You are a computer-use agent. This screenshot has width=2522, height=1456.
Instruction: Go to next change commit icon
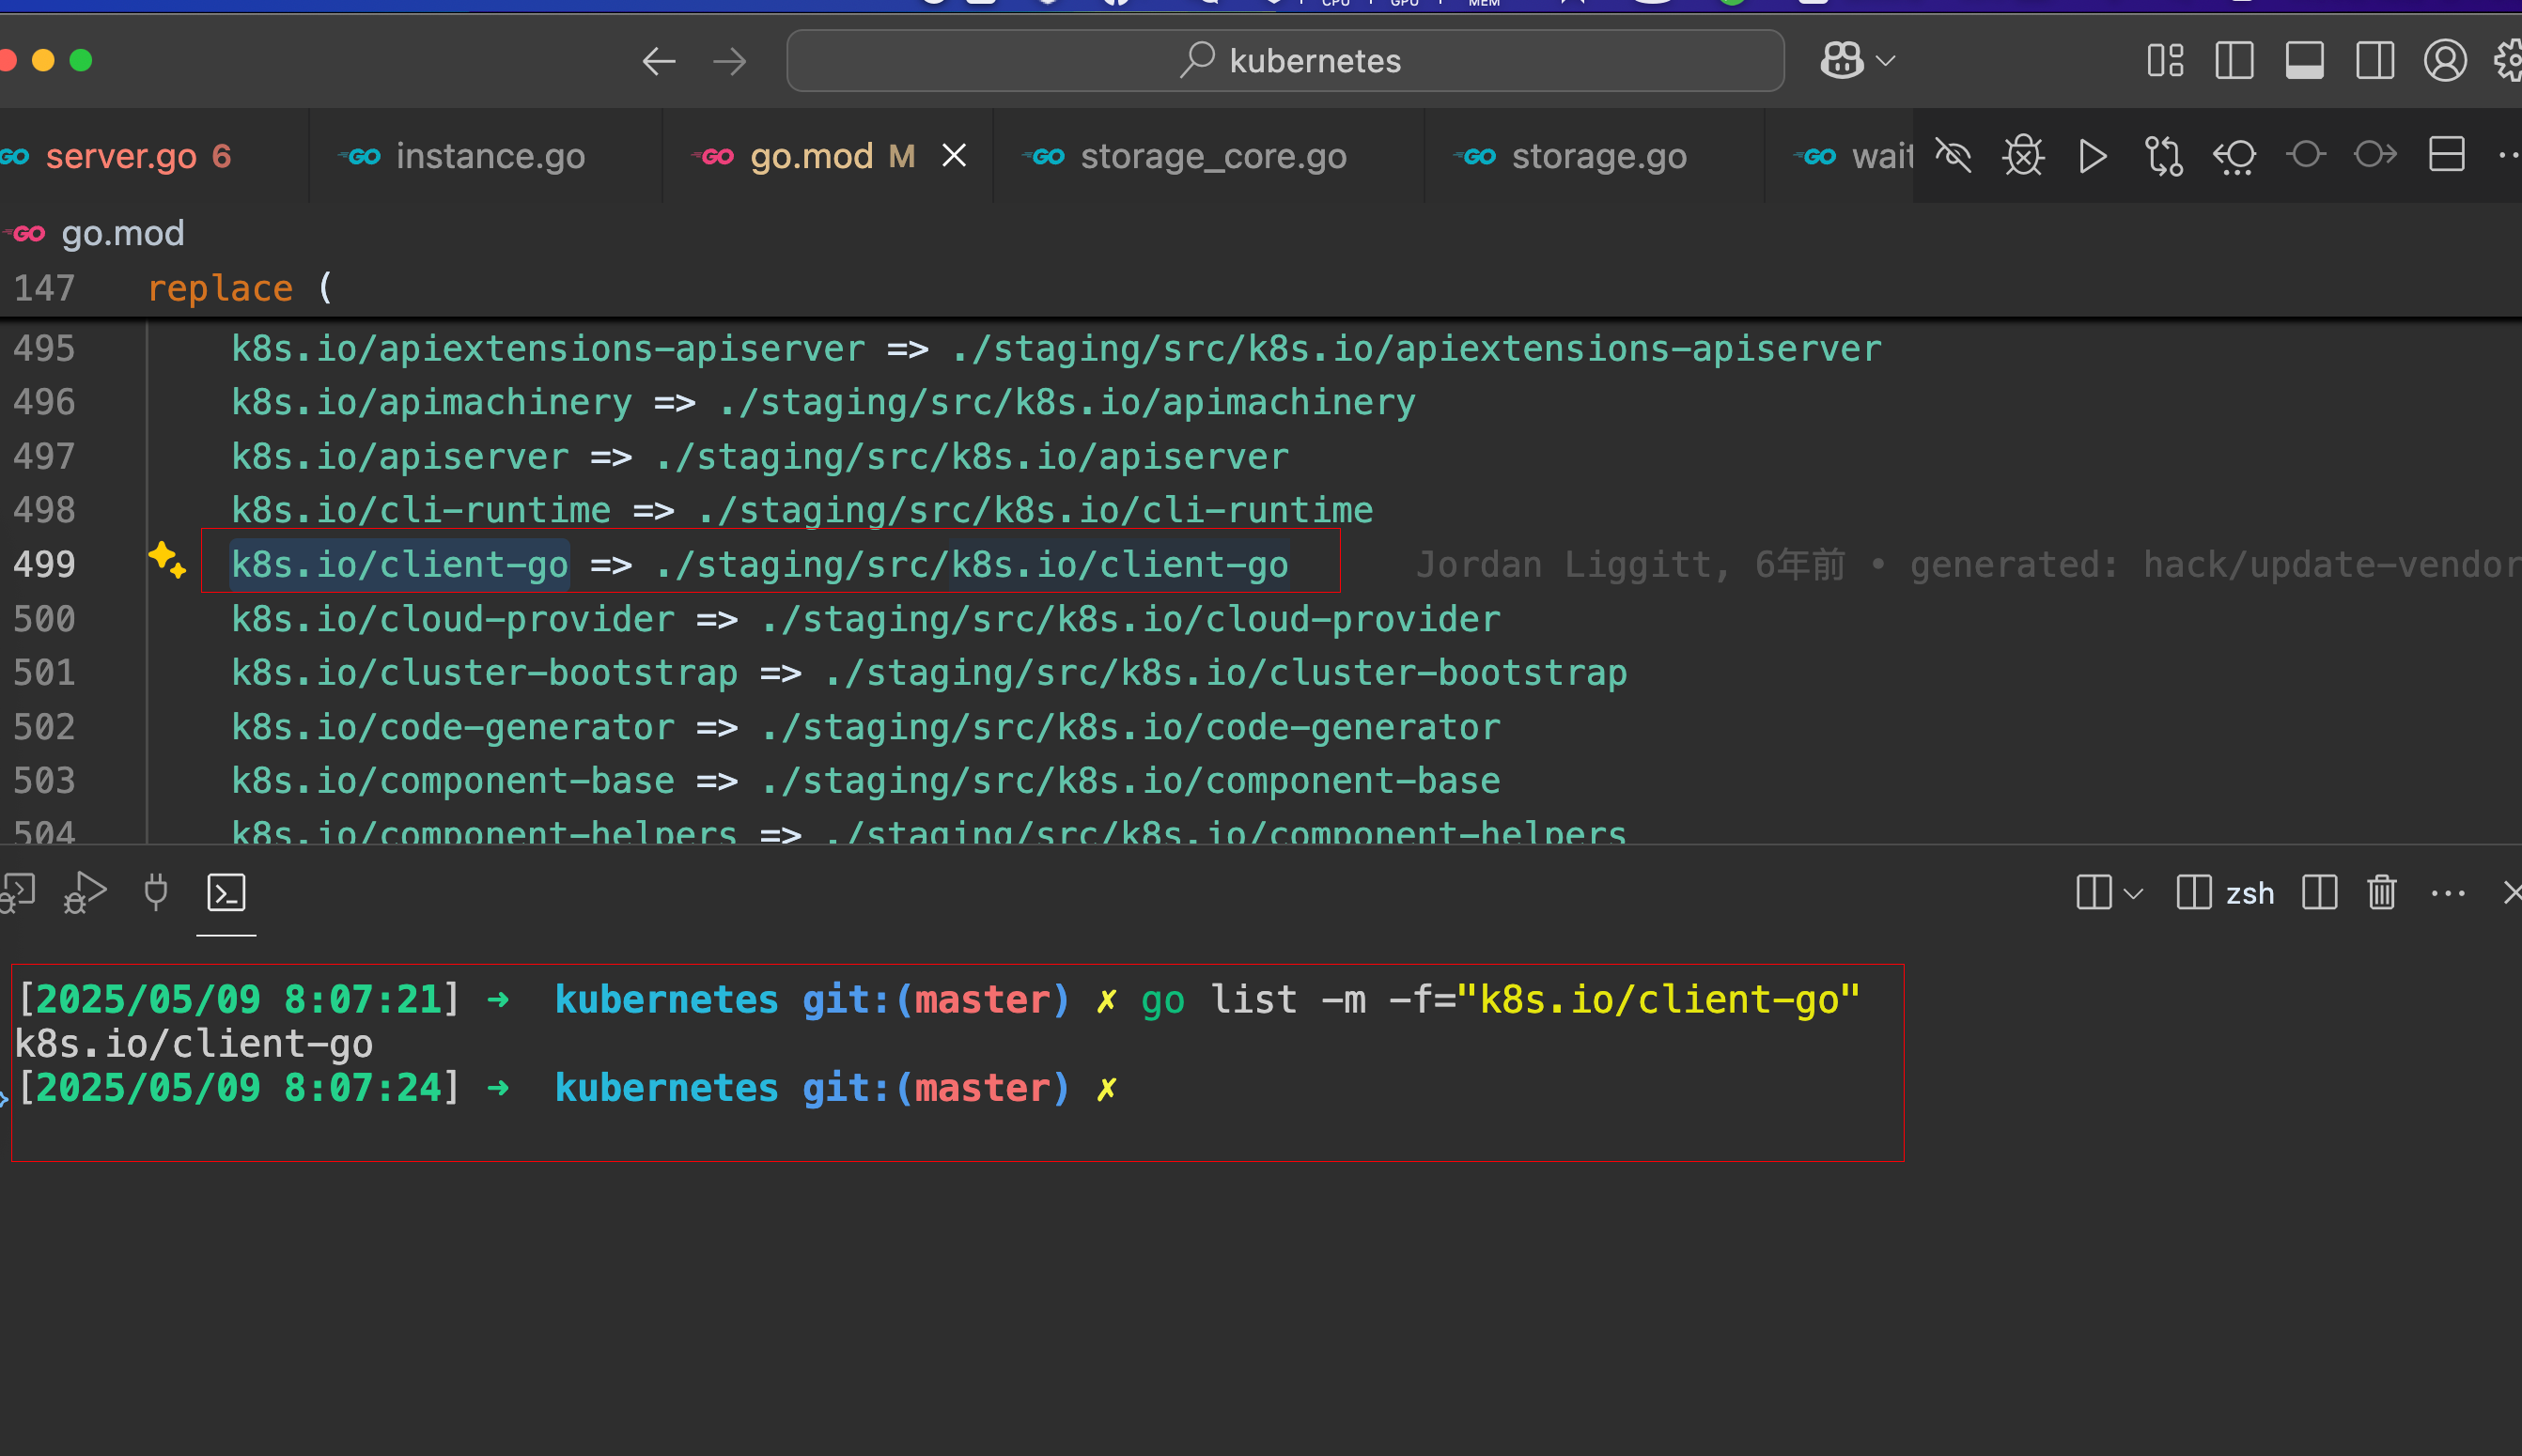coord(2375,154)
